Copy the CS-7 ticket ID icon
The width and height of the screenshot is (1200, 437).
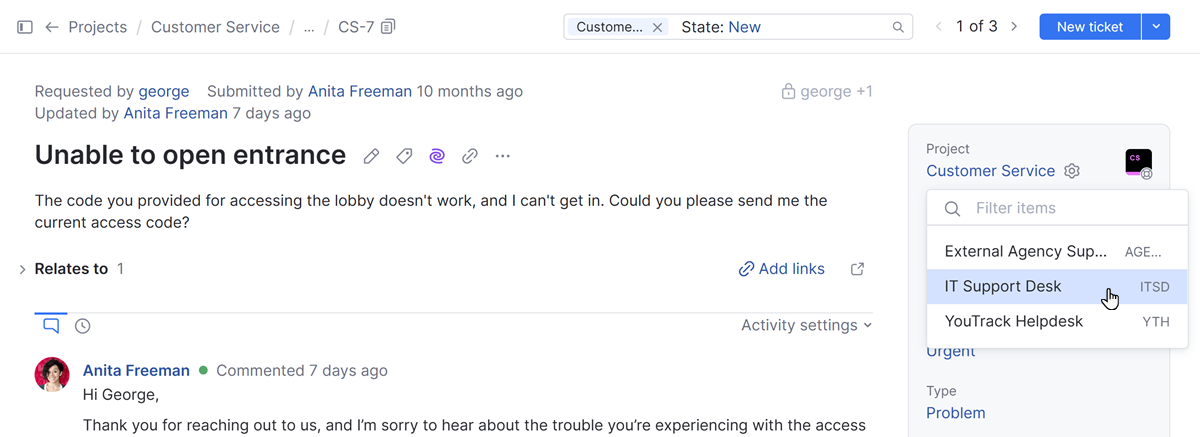389,27
